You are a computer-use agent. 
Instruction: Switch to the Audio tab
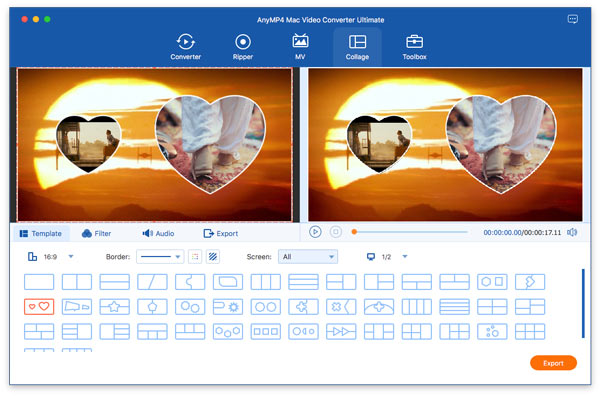point(158,233)
